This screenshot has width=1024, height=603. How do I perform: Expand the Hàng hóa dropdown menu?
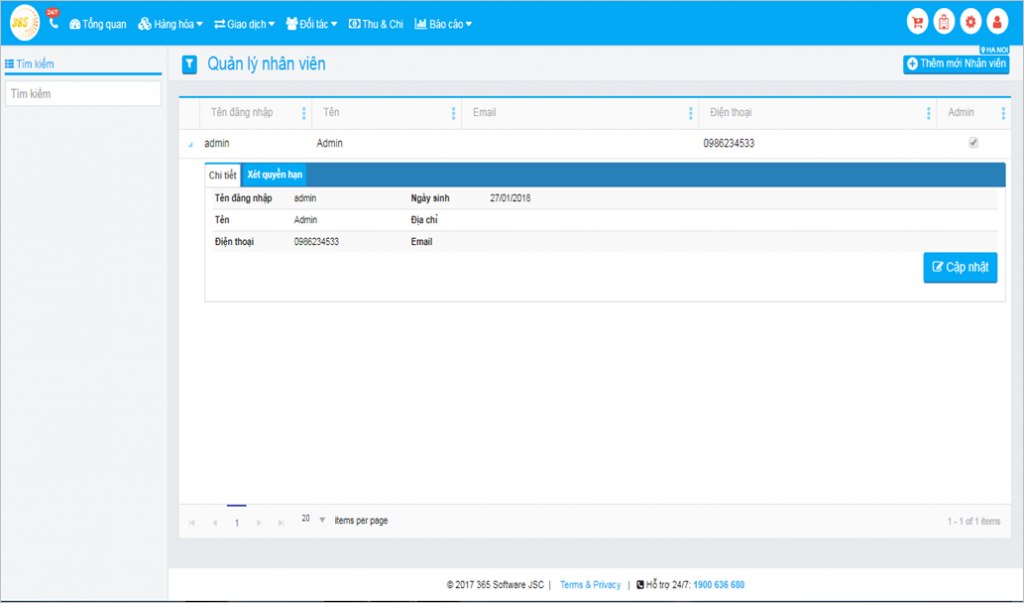(171, 24)
